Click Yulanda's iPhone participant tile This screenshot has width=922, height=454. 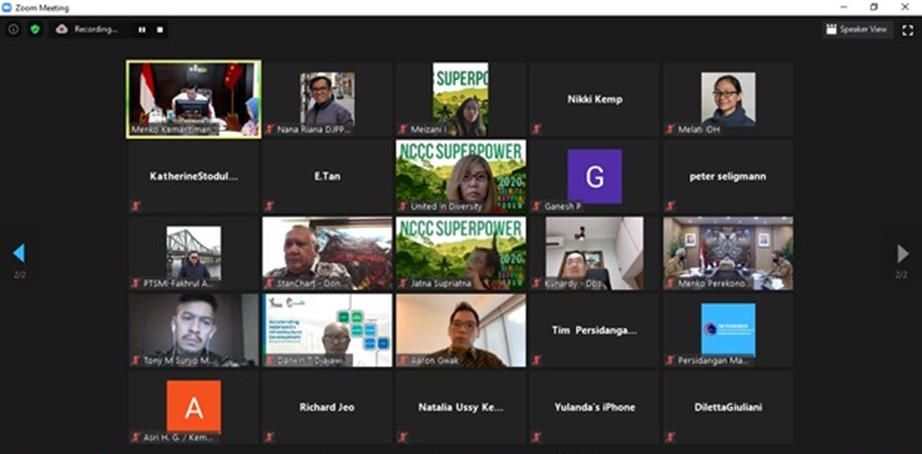pos(594,407)
